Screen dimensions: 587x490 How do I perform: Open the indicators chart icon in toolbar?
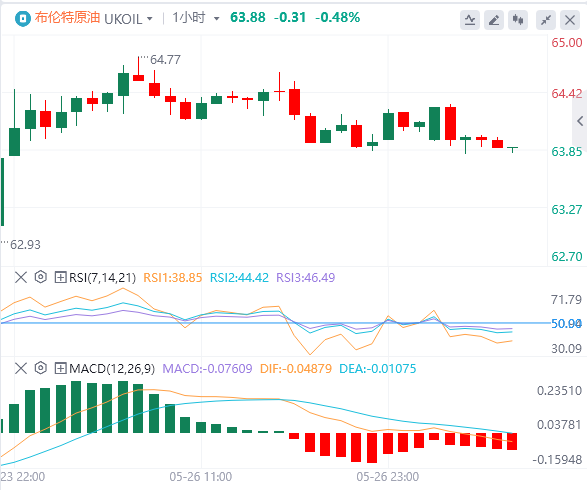[x=470, y=19]
